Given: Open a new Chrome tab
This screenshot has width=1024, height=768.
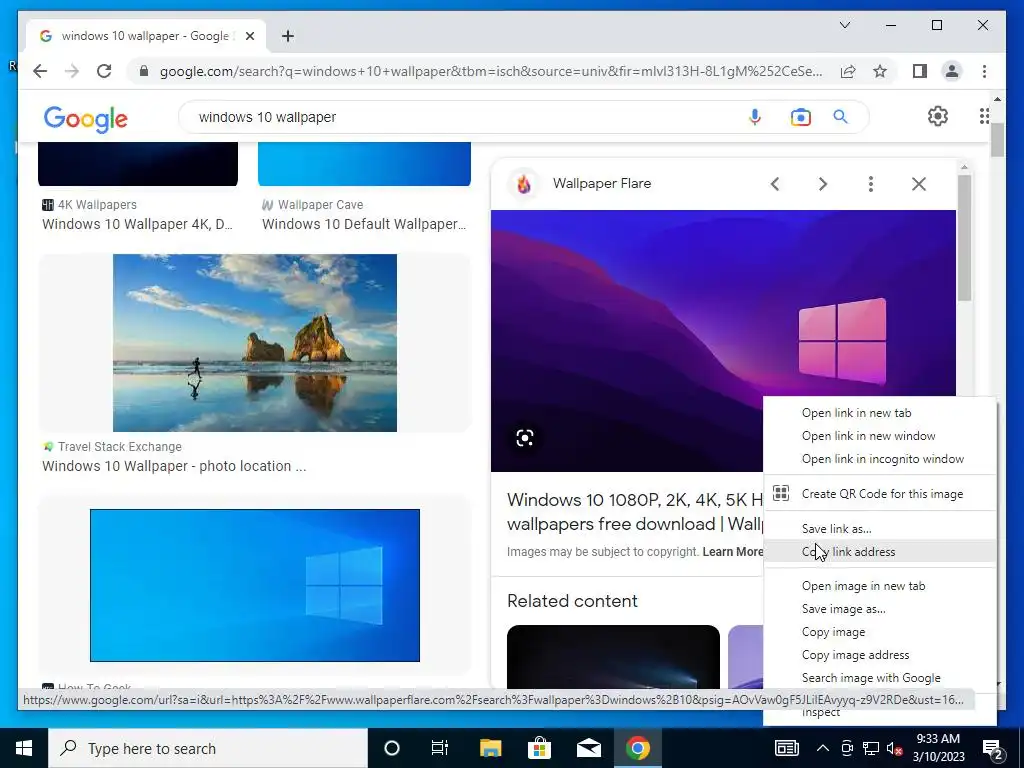Looking at the screenshot, I should click(287, 36).
